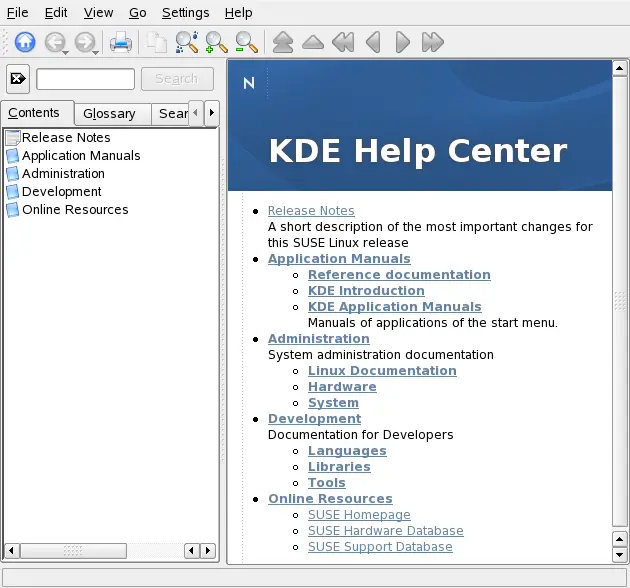Select Online Resources in contents tree
630x588 pixels.
[75, 210]
